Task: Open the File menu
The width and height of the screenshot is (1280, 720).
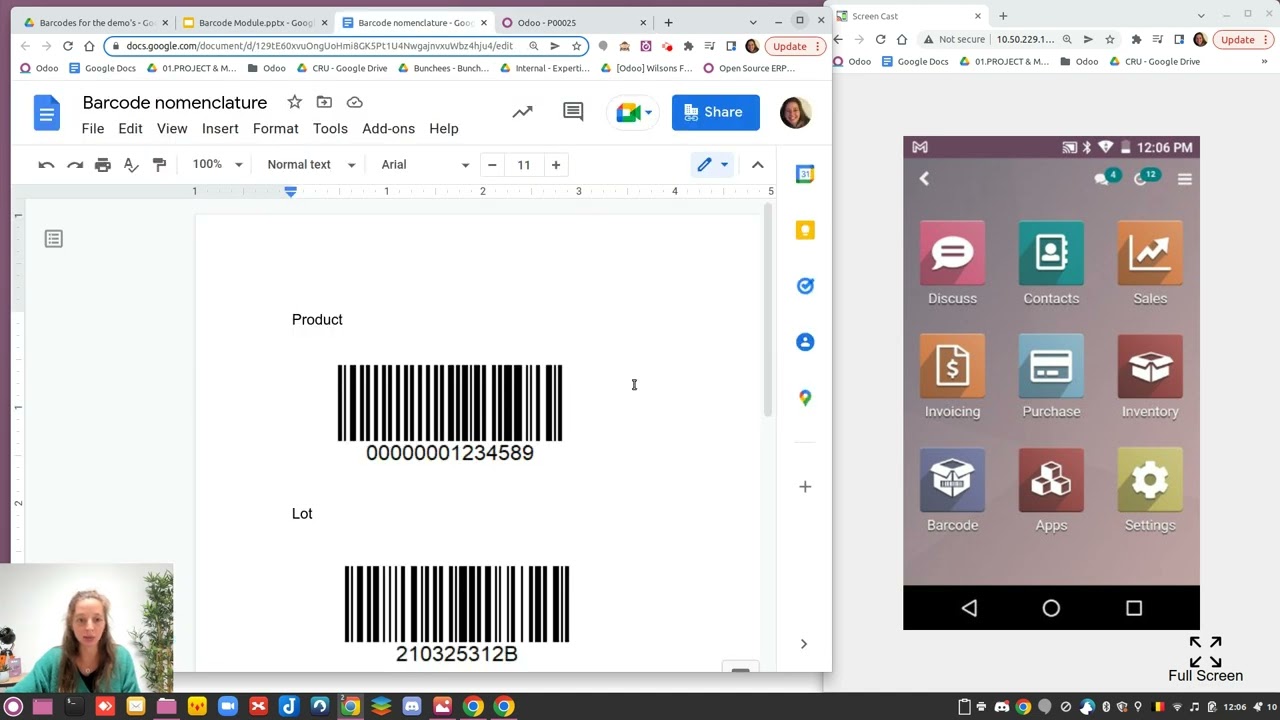Action: (x=93, y=128)
